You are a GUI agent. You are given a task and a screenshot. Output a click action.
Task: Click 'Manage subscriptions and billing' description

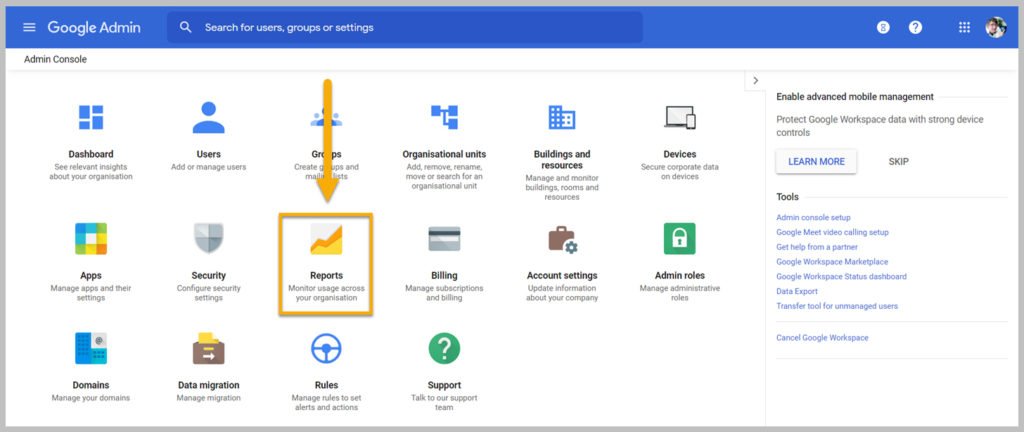coord(444,293)
